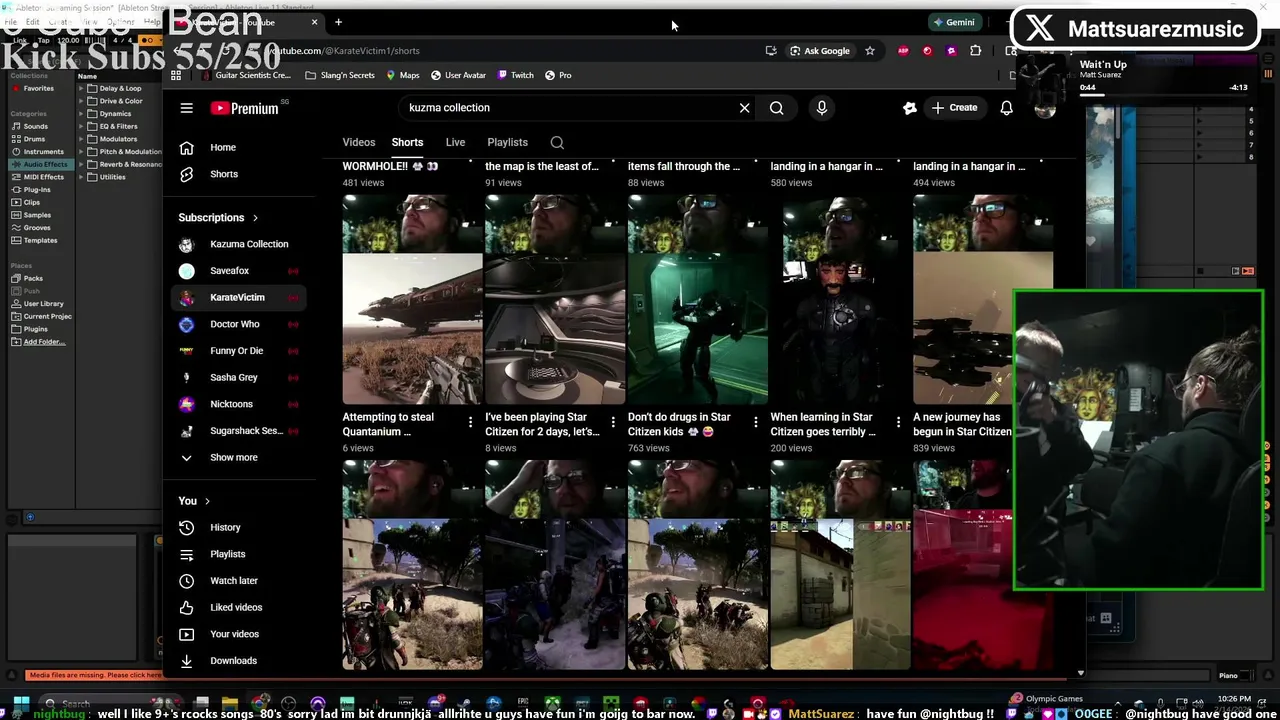Open the more options menu for I've been playing Star Citizen
1280x720 pixels.
(613, 423)
